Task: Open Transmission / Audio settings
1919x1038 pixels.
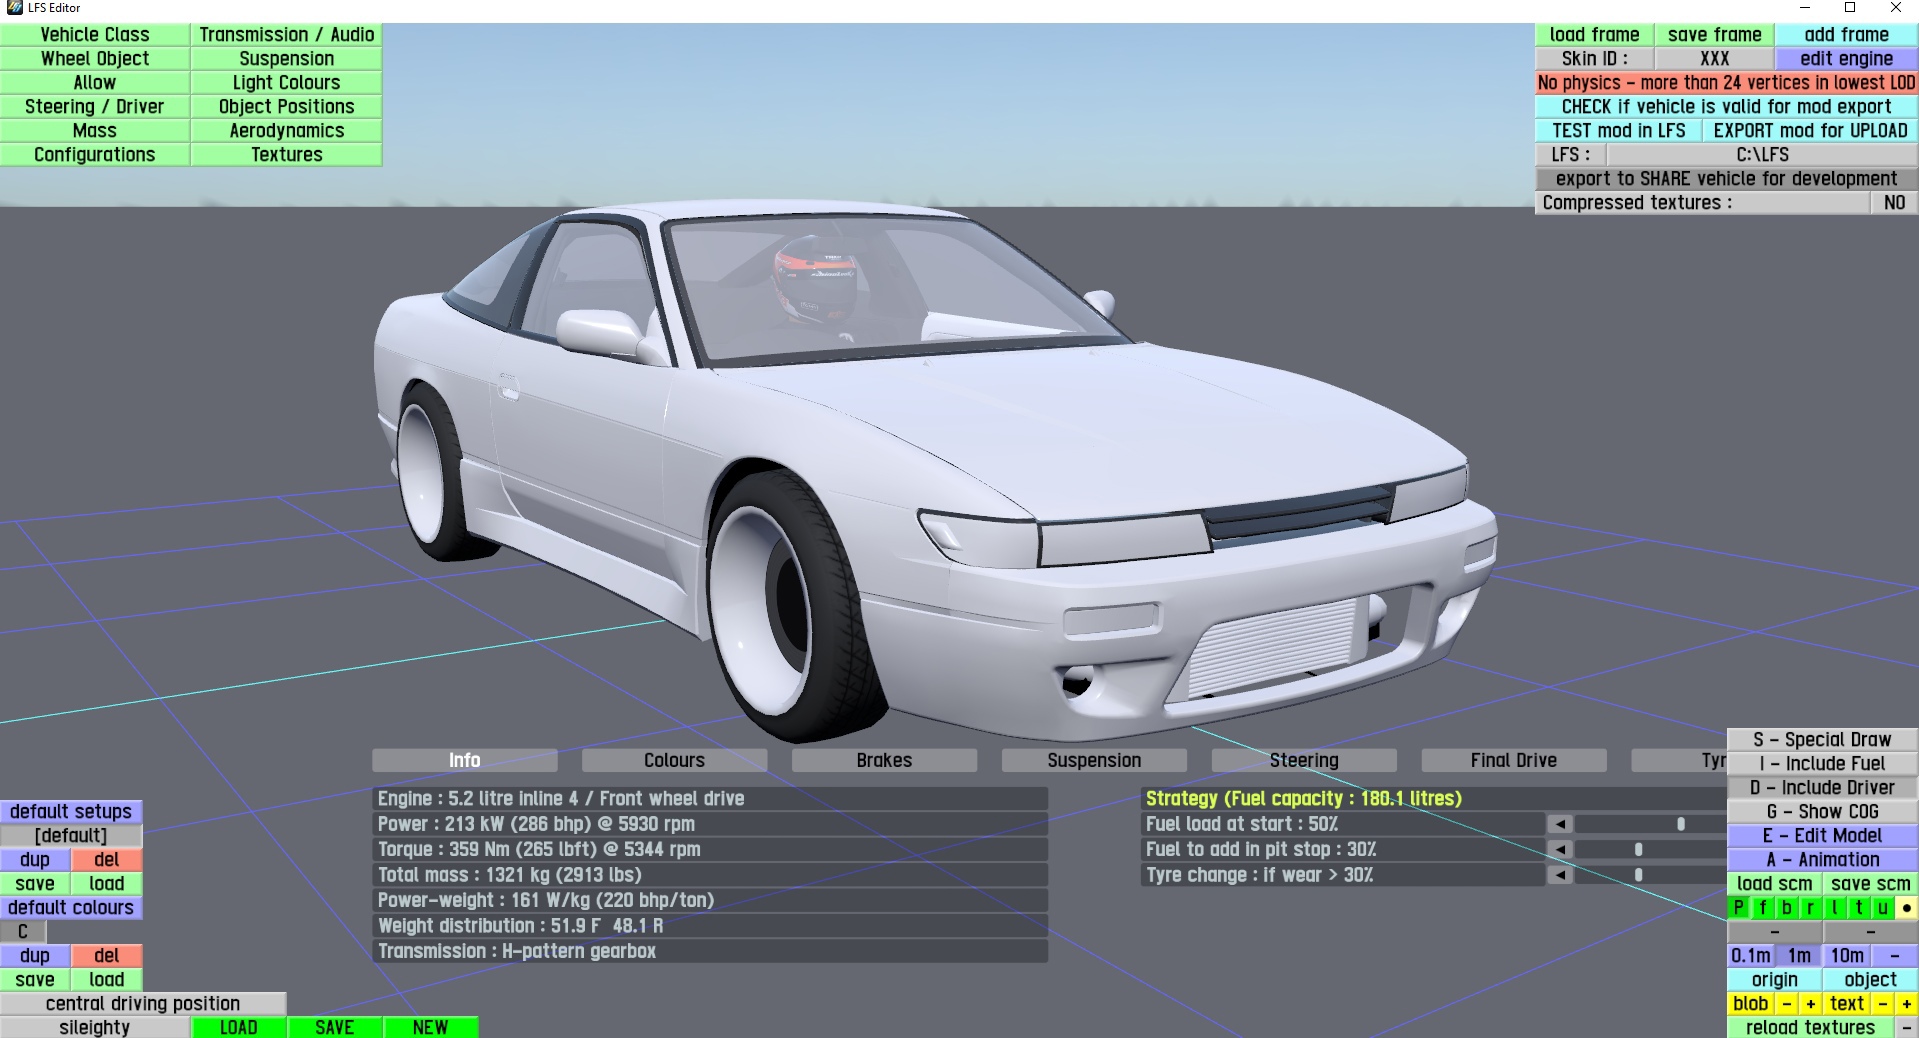Action: (287, 35)
